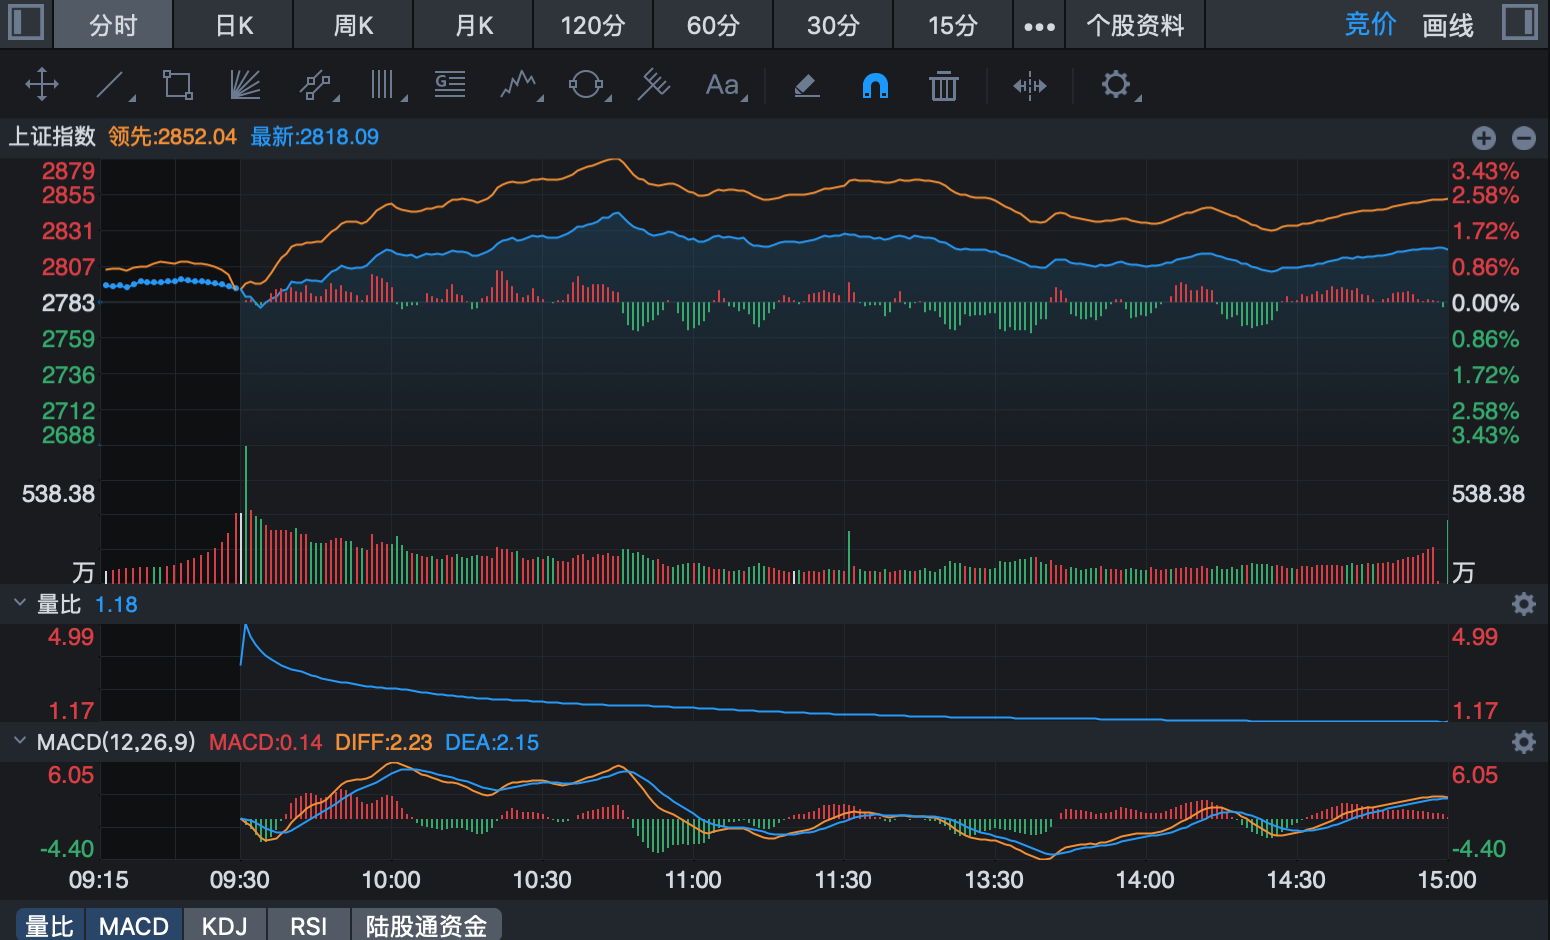The width and height of the screenshot is (1550, 940).
Task: Select the KDJ indicator tab
Action: click(224, 926)
